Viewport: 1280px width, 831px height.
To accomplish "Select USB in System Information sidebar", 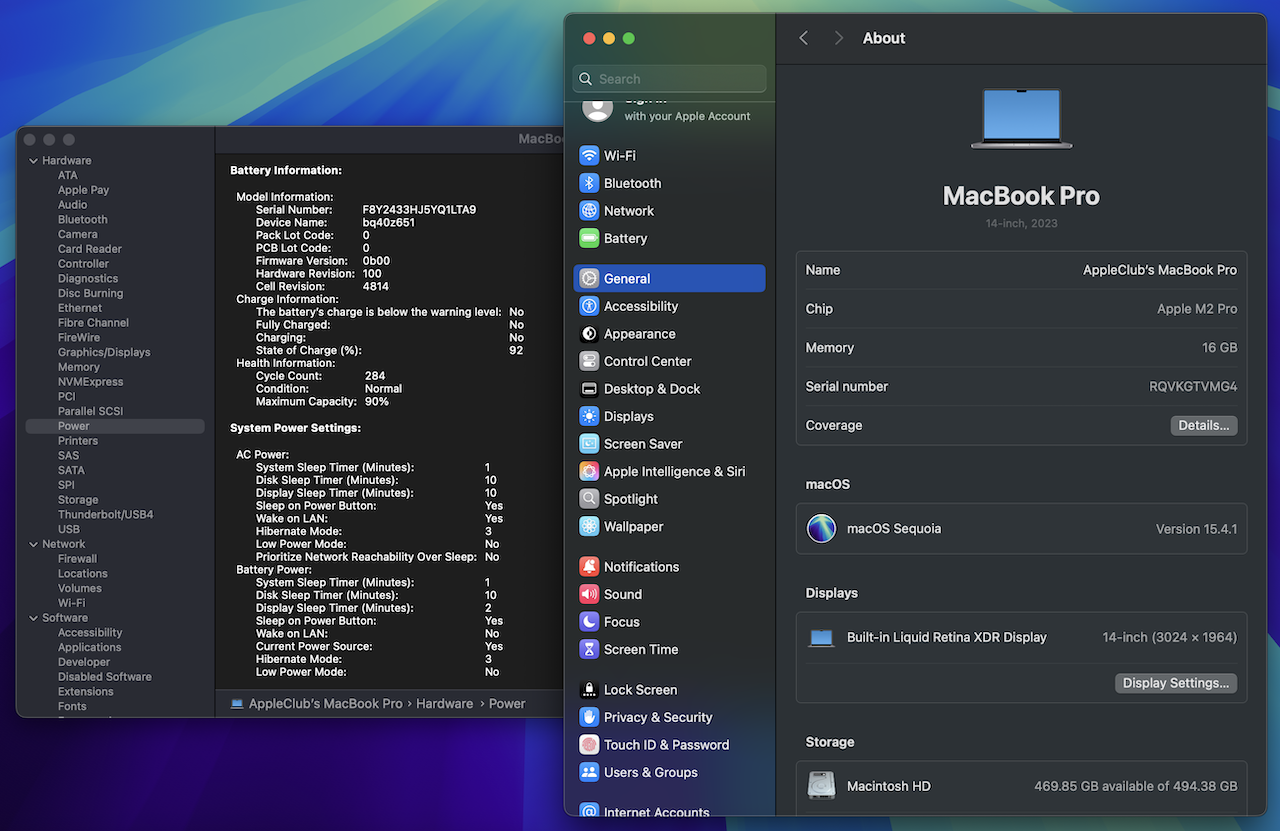I will pos(69,530).
